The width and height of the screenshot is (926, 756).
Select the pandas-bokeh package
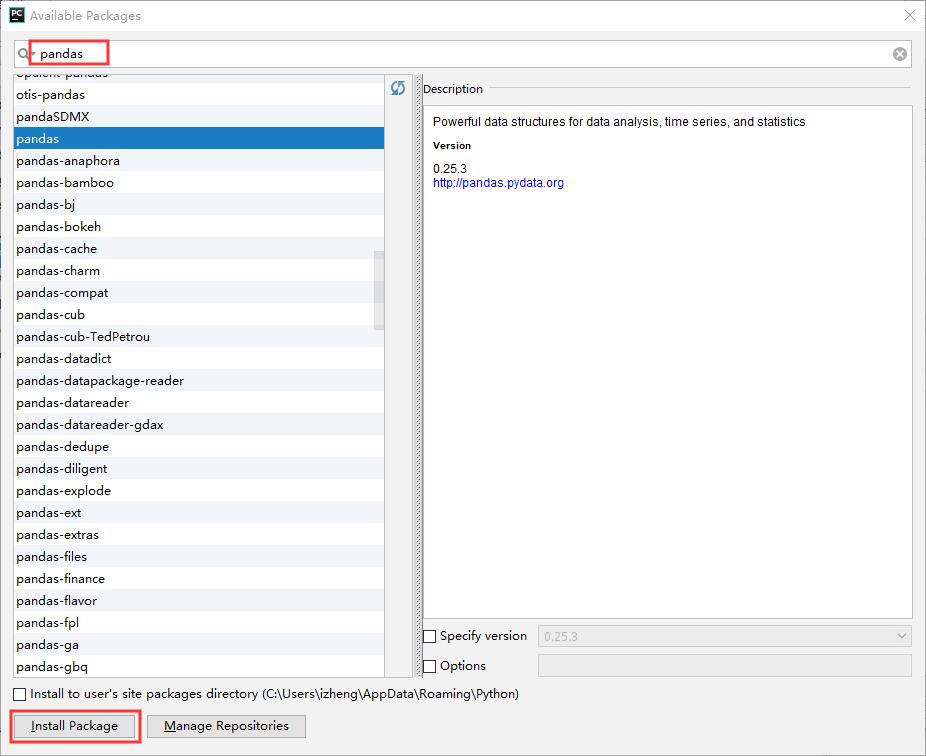[x=198, y=227]
